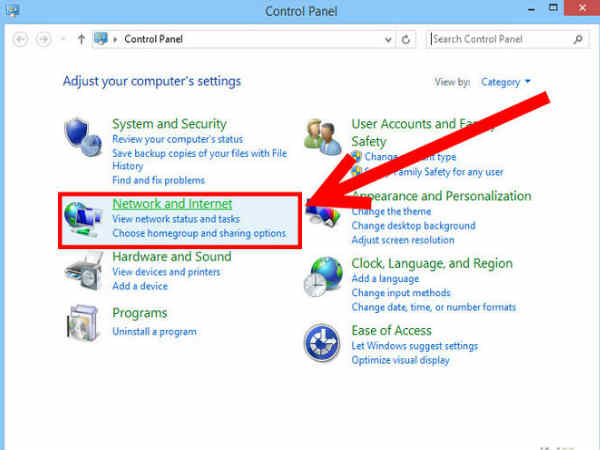Close the Control Panel window
Image resolution: width=600 pixels, height=450 pixels.
[582, 8]
